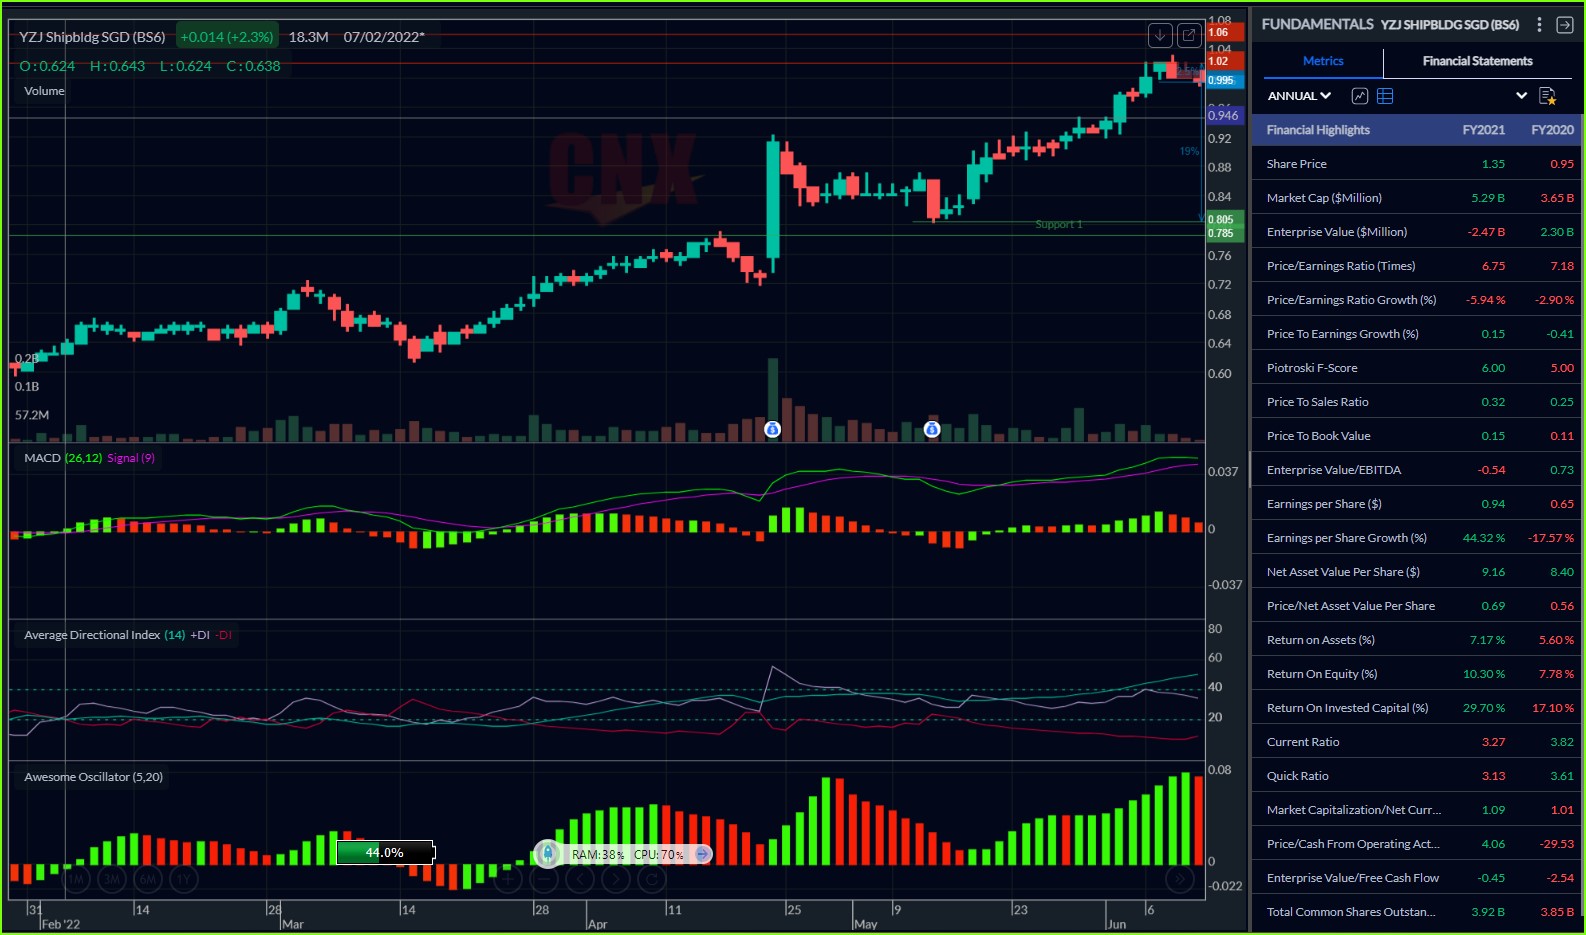Screen dimensions: 1586x935
Task: Click the 0.995 blue current price label
Action: 1225,80
